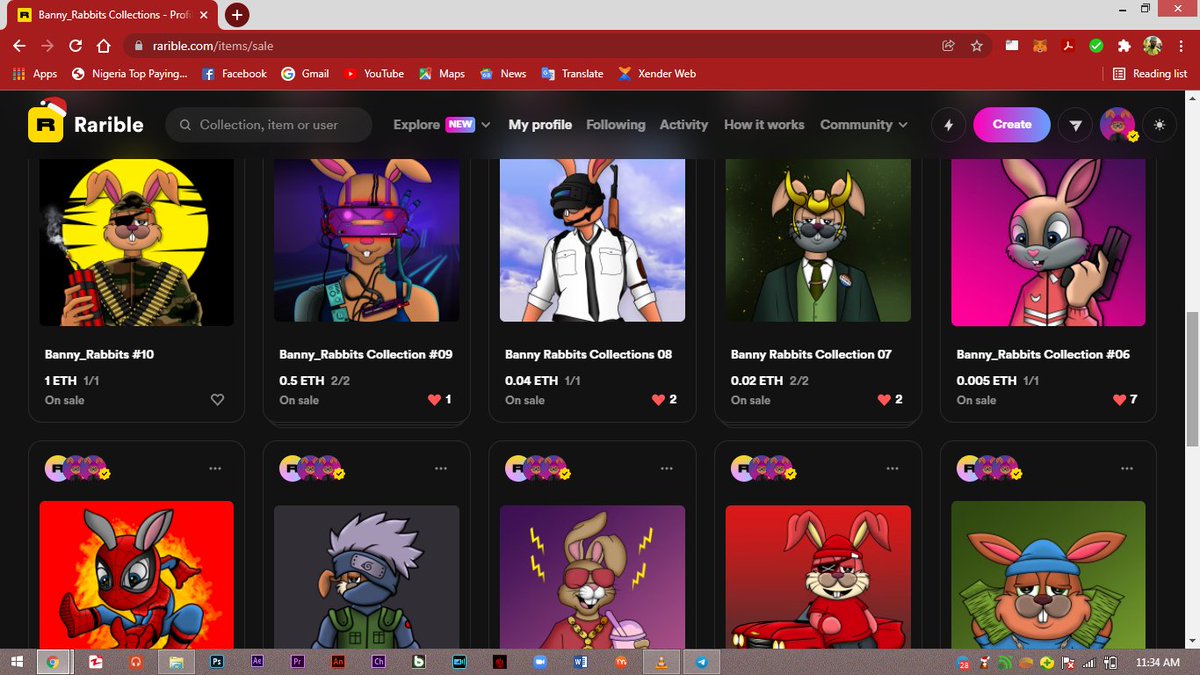
Task: Open the lightning bolt notifications icon
Action: (948, 125)
